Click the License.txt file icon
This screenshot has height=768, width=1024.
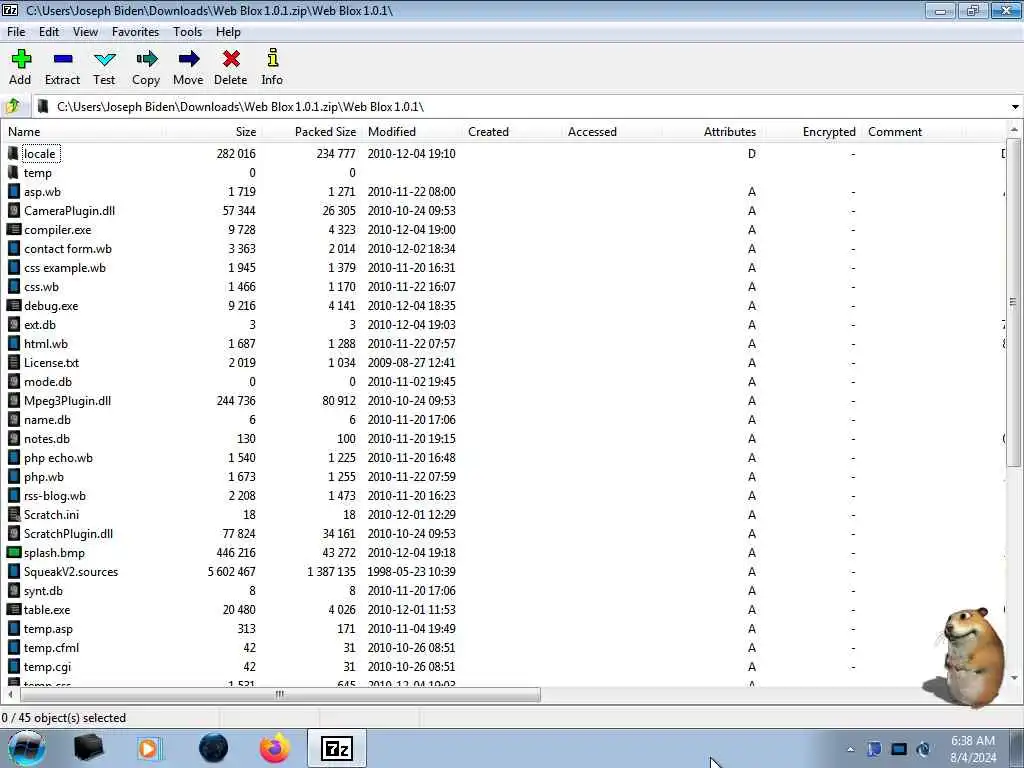pyautogui.click(x=13, y=362)
